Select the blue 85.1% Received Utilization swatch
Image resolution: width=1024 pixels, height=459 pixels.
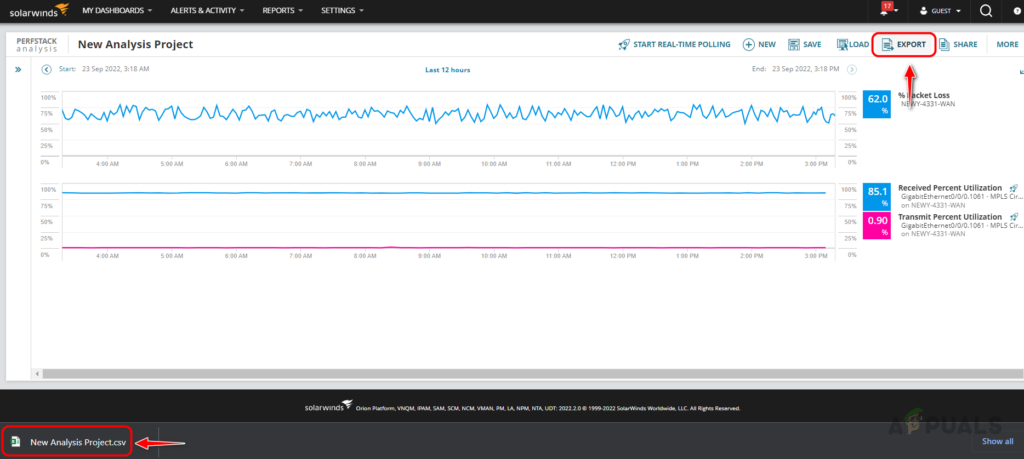(x=876, y=197)
